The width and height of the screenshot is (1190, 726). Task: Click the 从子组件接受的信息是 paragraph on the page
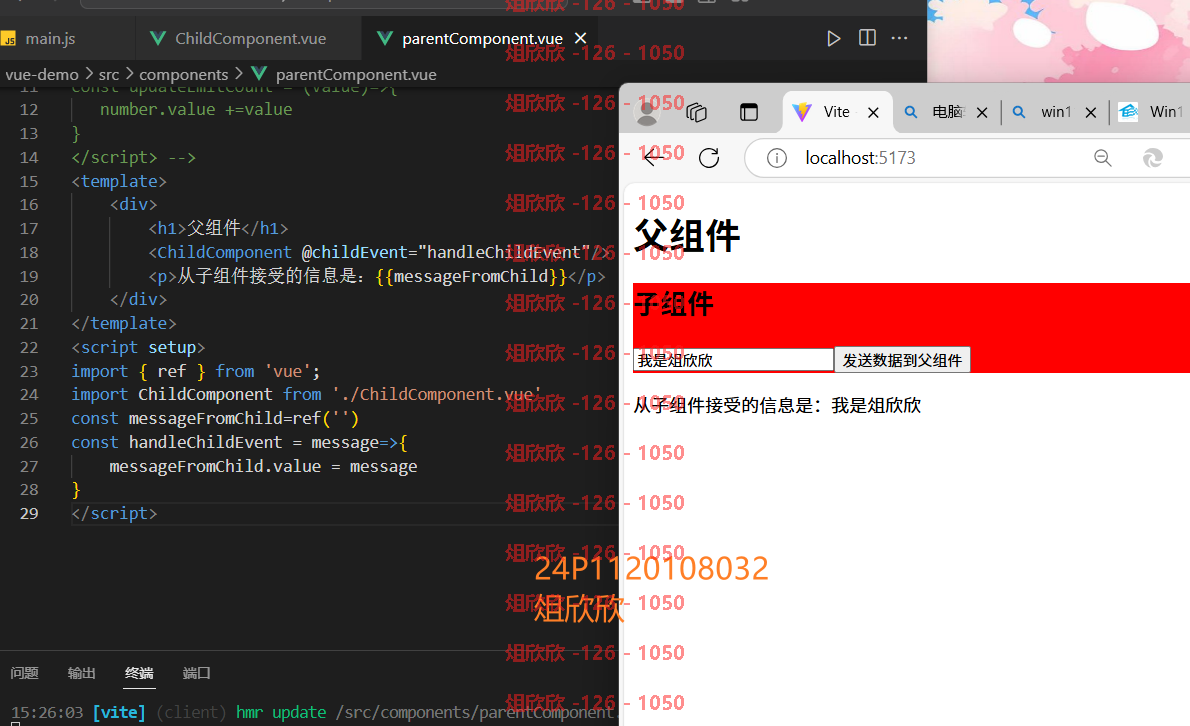coord(776,405)
